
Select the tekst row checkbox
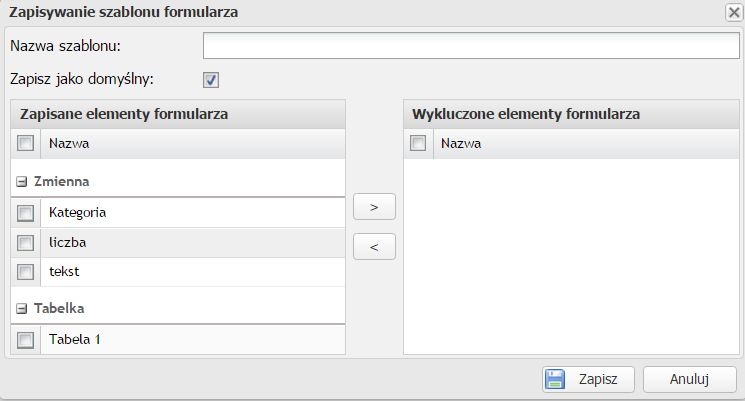pyautogui.click(x=26, y=272)
